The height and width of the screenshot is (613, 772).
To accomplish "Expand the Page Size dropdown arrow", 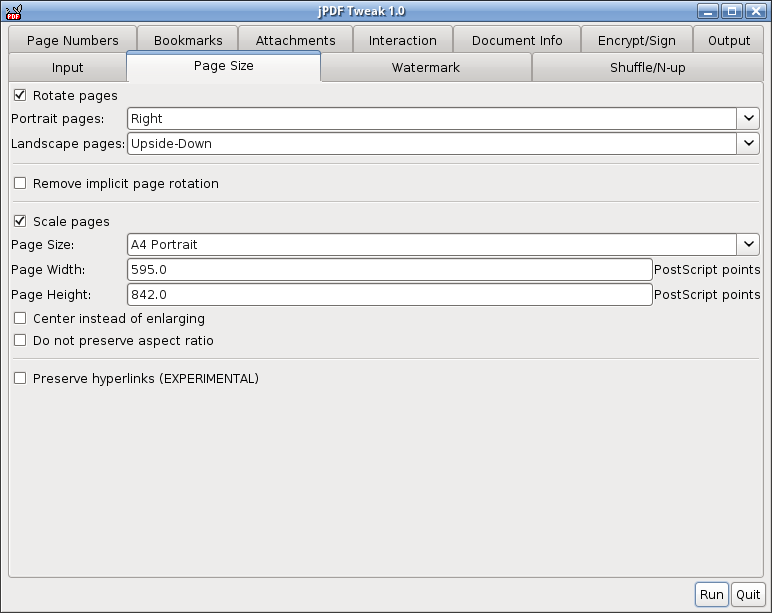I will click(748, 244).
